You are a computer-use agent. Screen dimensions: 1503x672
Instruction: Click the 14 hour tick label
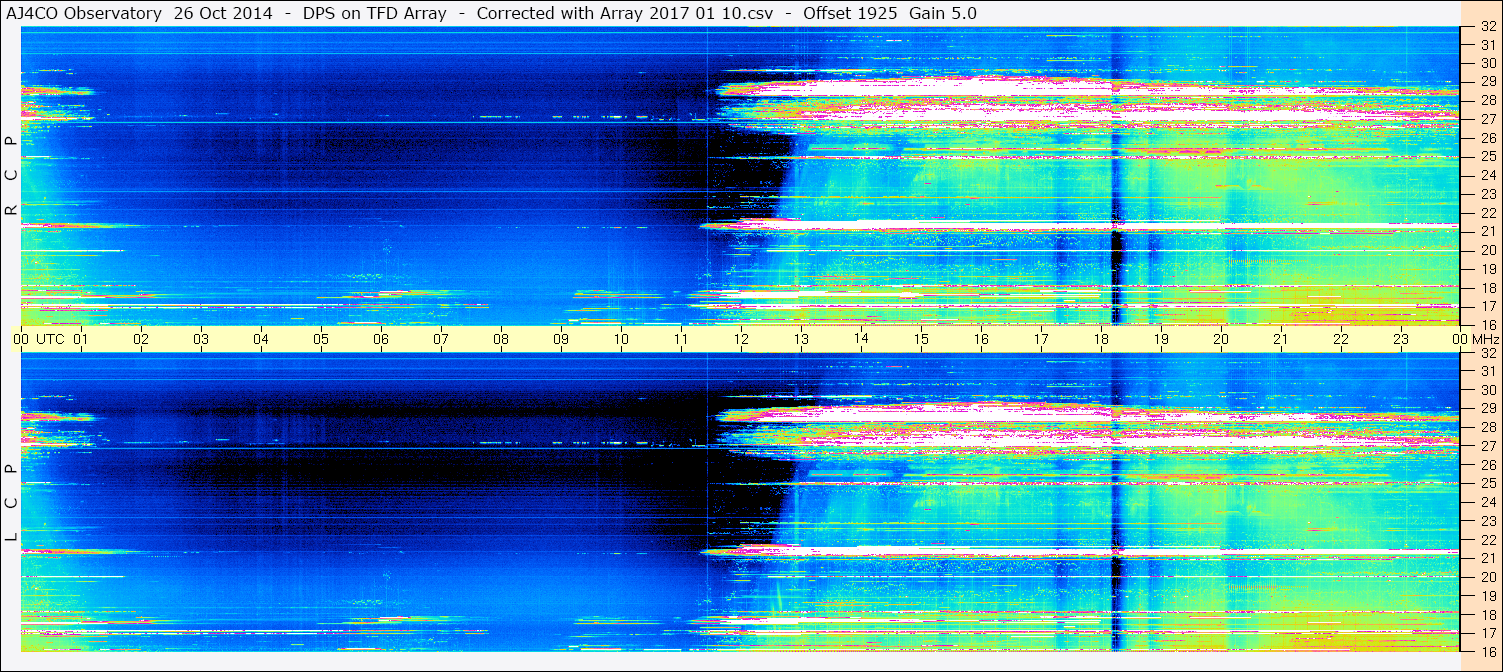coord(861,339)
